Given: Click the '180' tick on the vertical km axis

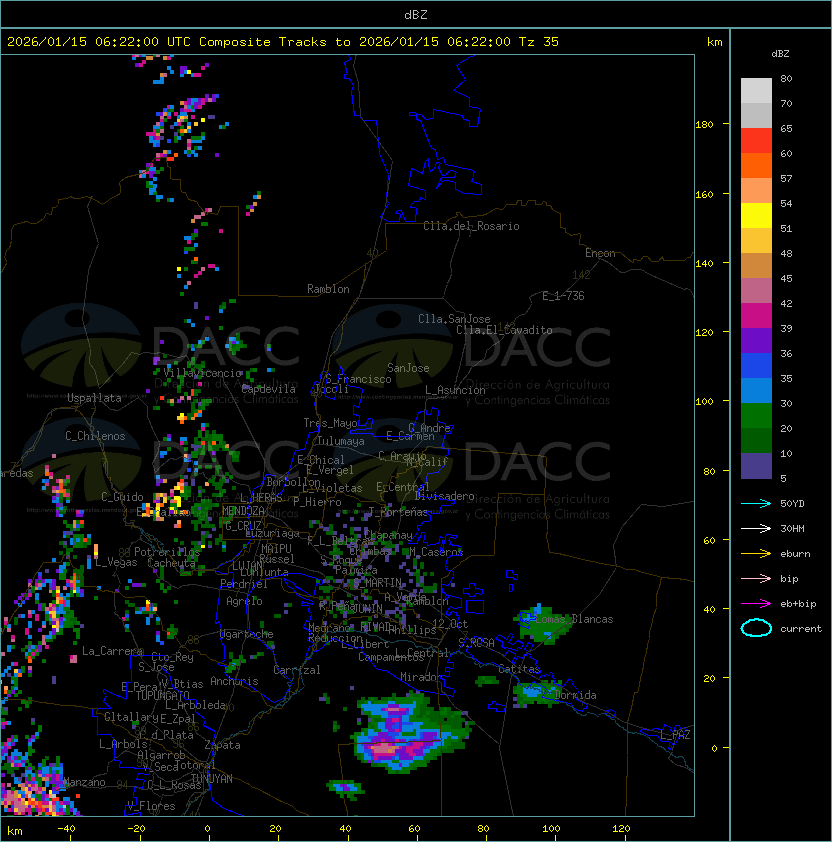Looking at the screenshot, I should tap(704, 125).
